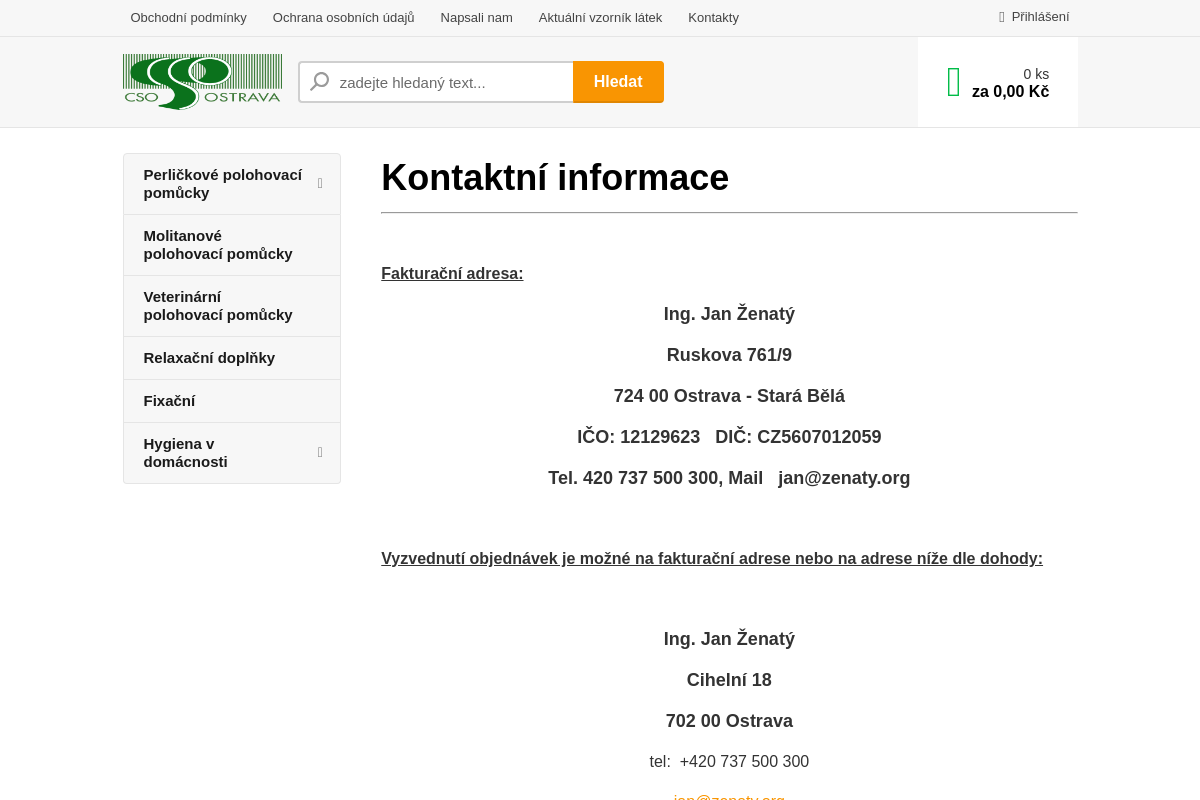Click Přihlášení to log in
The image size is (1200, 800).
1040,16
